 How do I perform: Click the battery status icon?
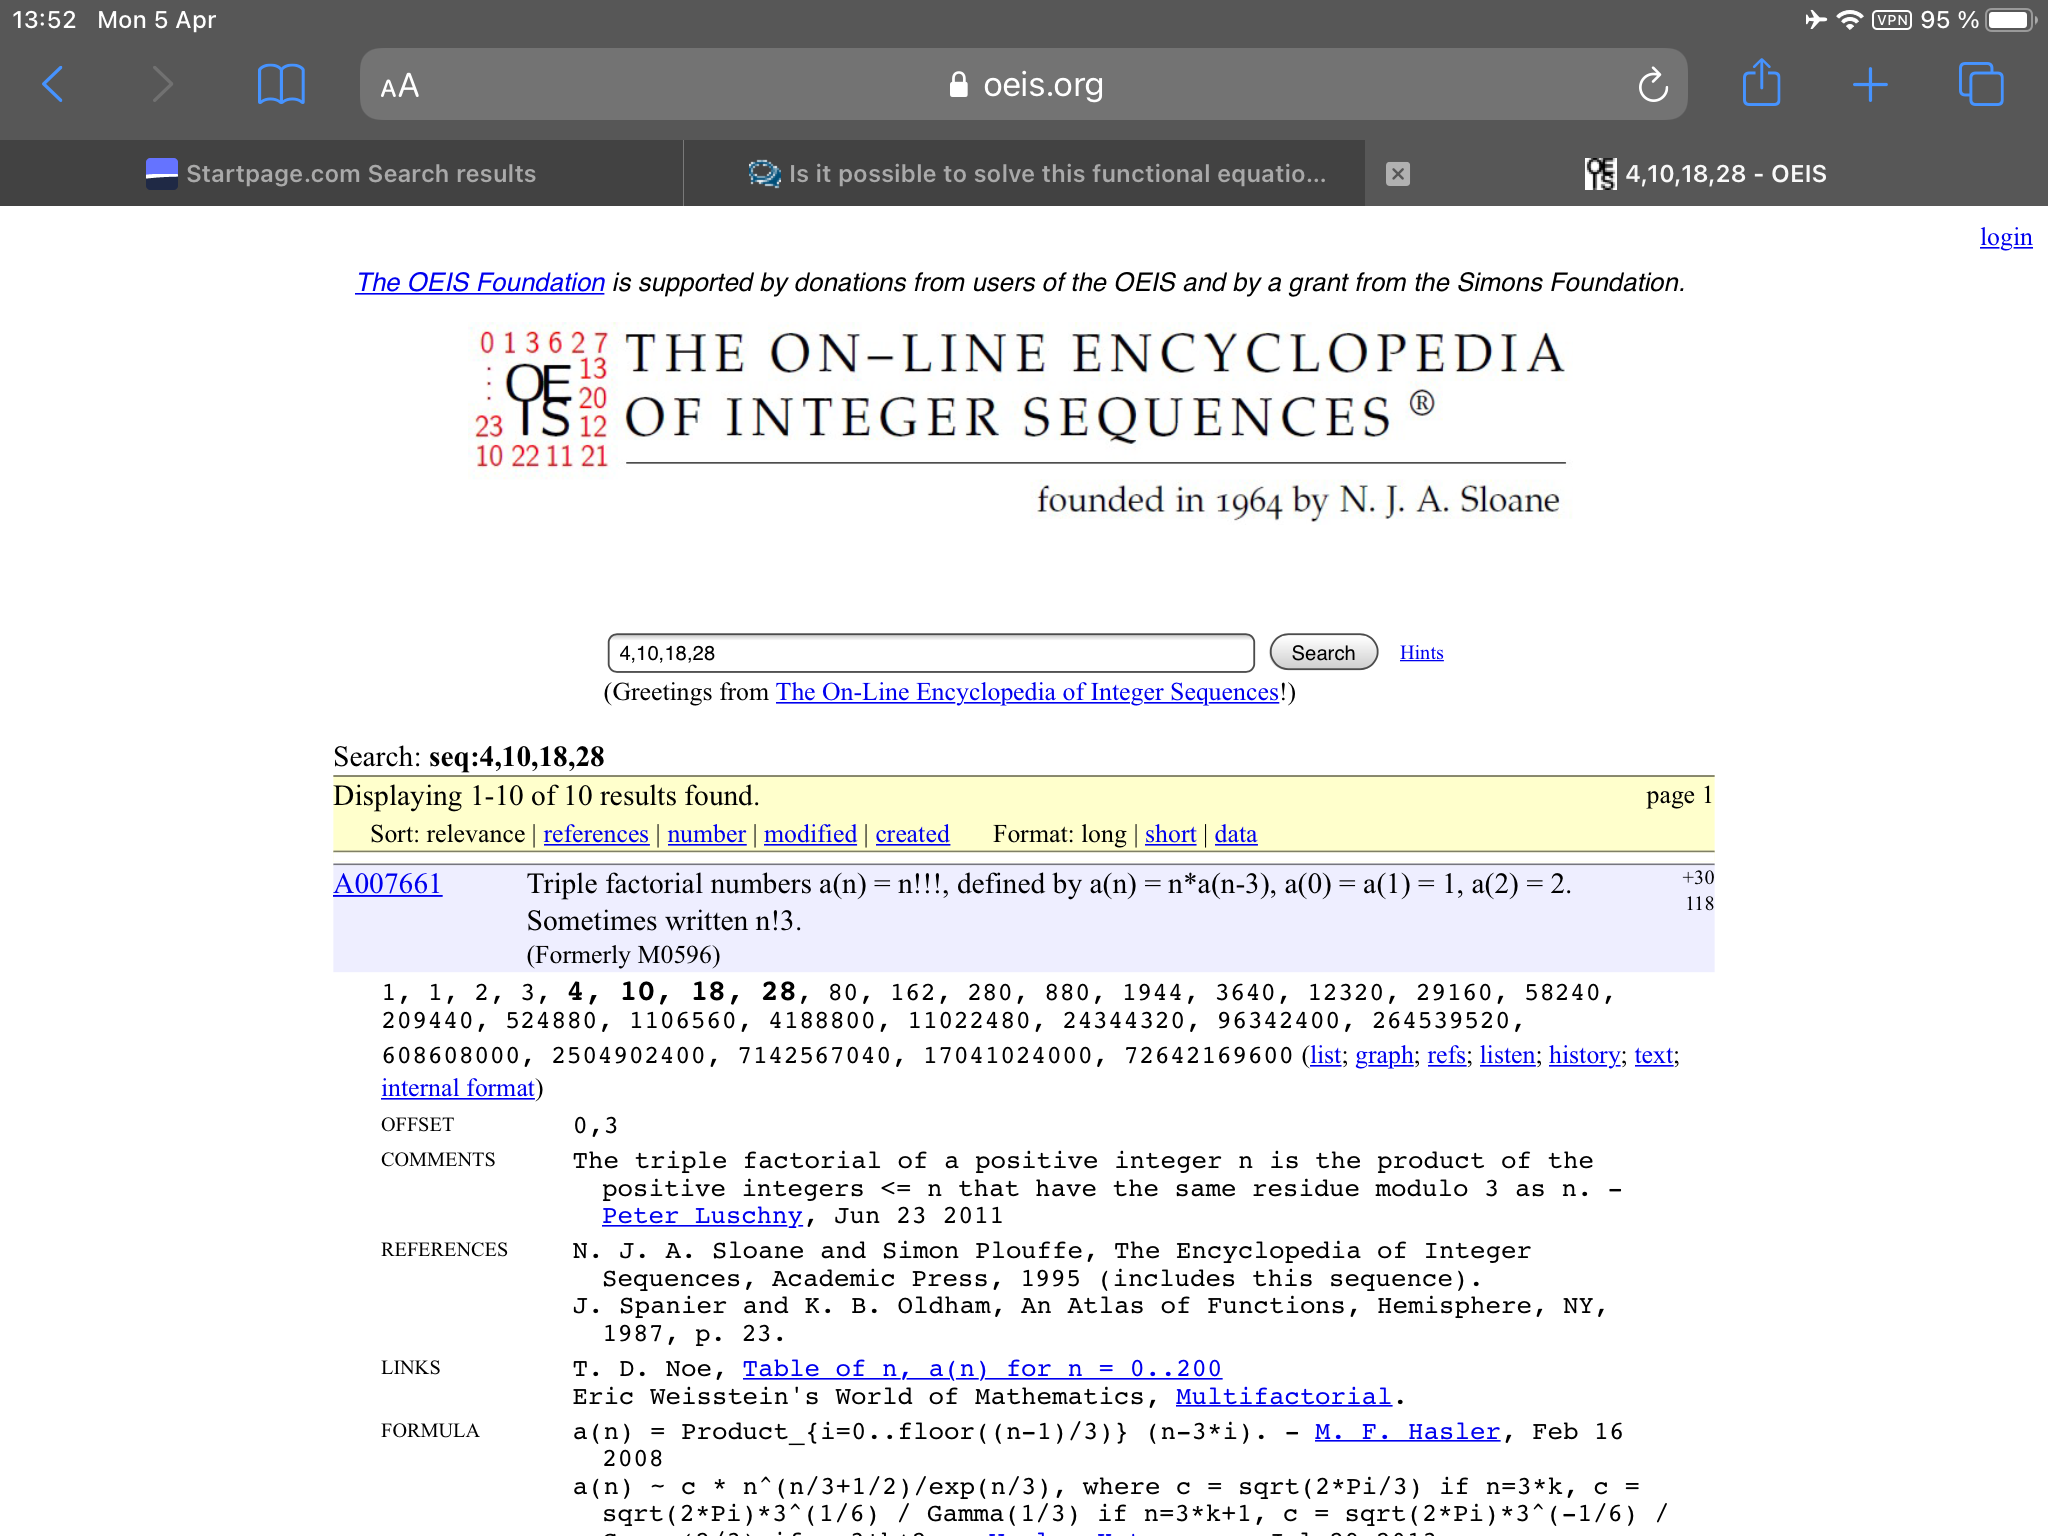[2011, 20]
